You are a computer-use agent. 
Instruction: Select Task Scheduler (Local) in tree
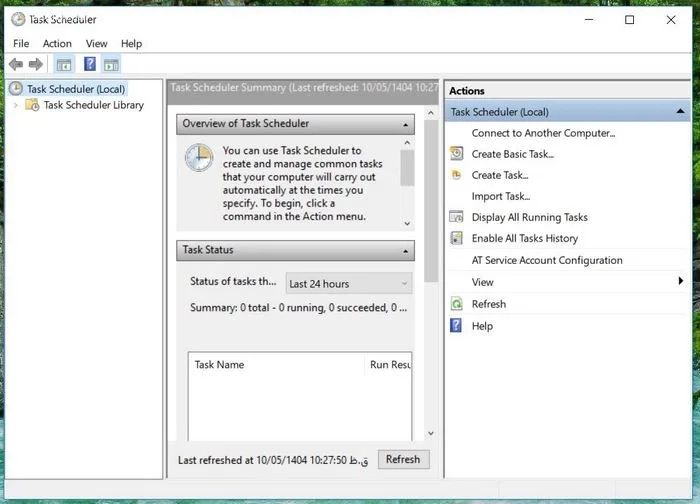[x=76, y=89]
